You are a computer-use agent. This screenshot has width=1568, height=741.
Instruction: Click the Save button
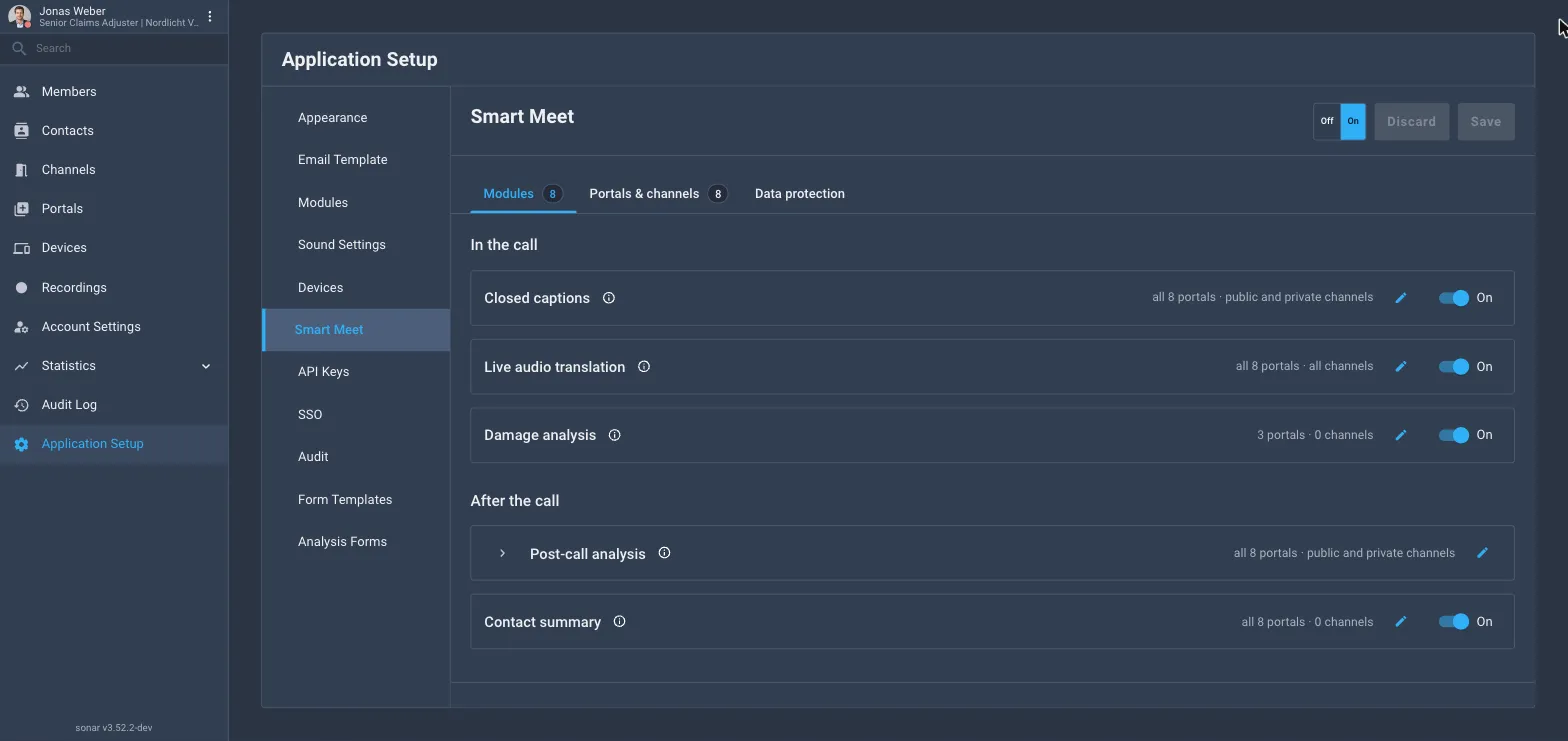coord(1486,122)
